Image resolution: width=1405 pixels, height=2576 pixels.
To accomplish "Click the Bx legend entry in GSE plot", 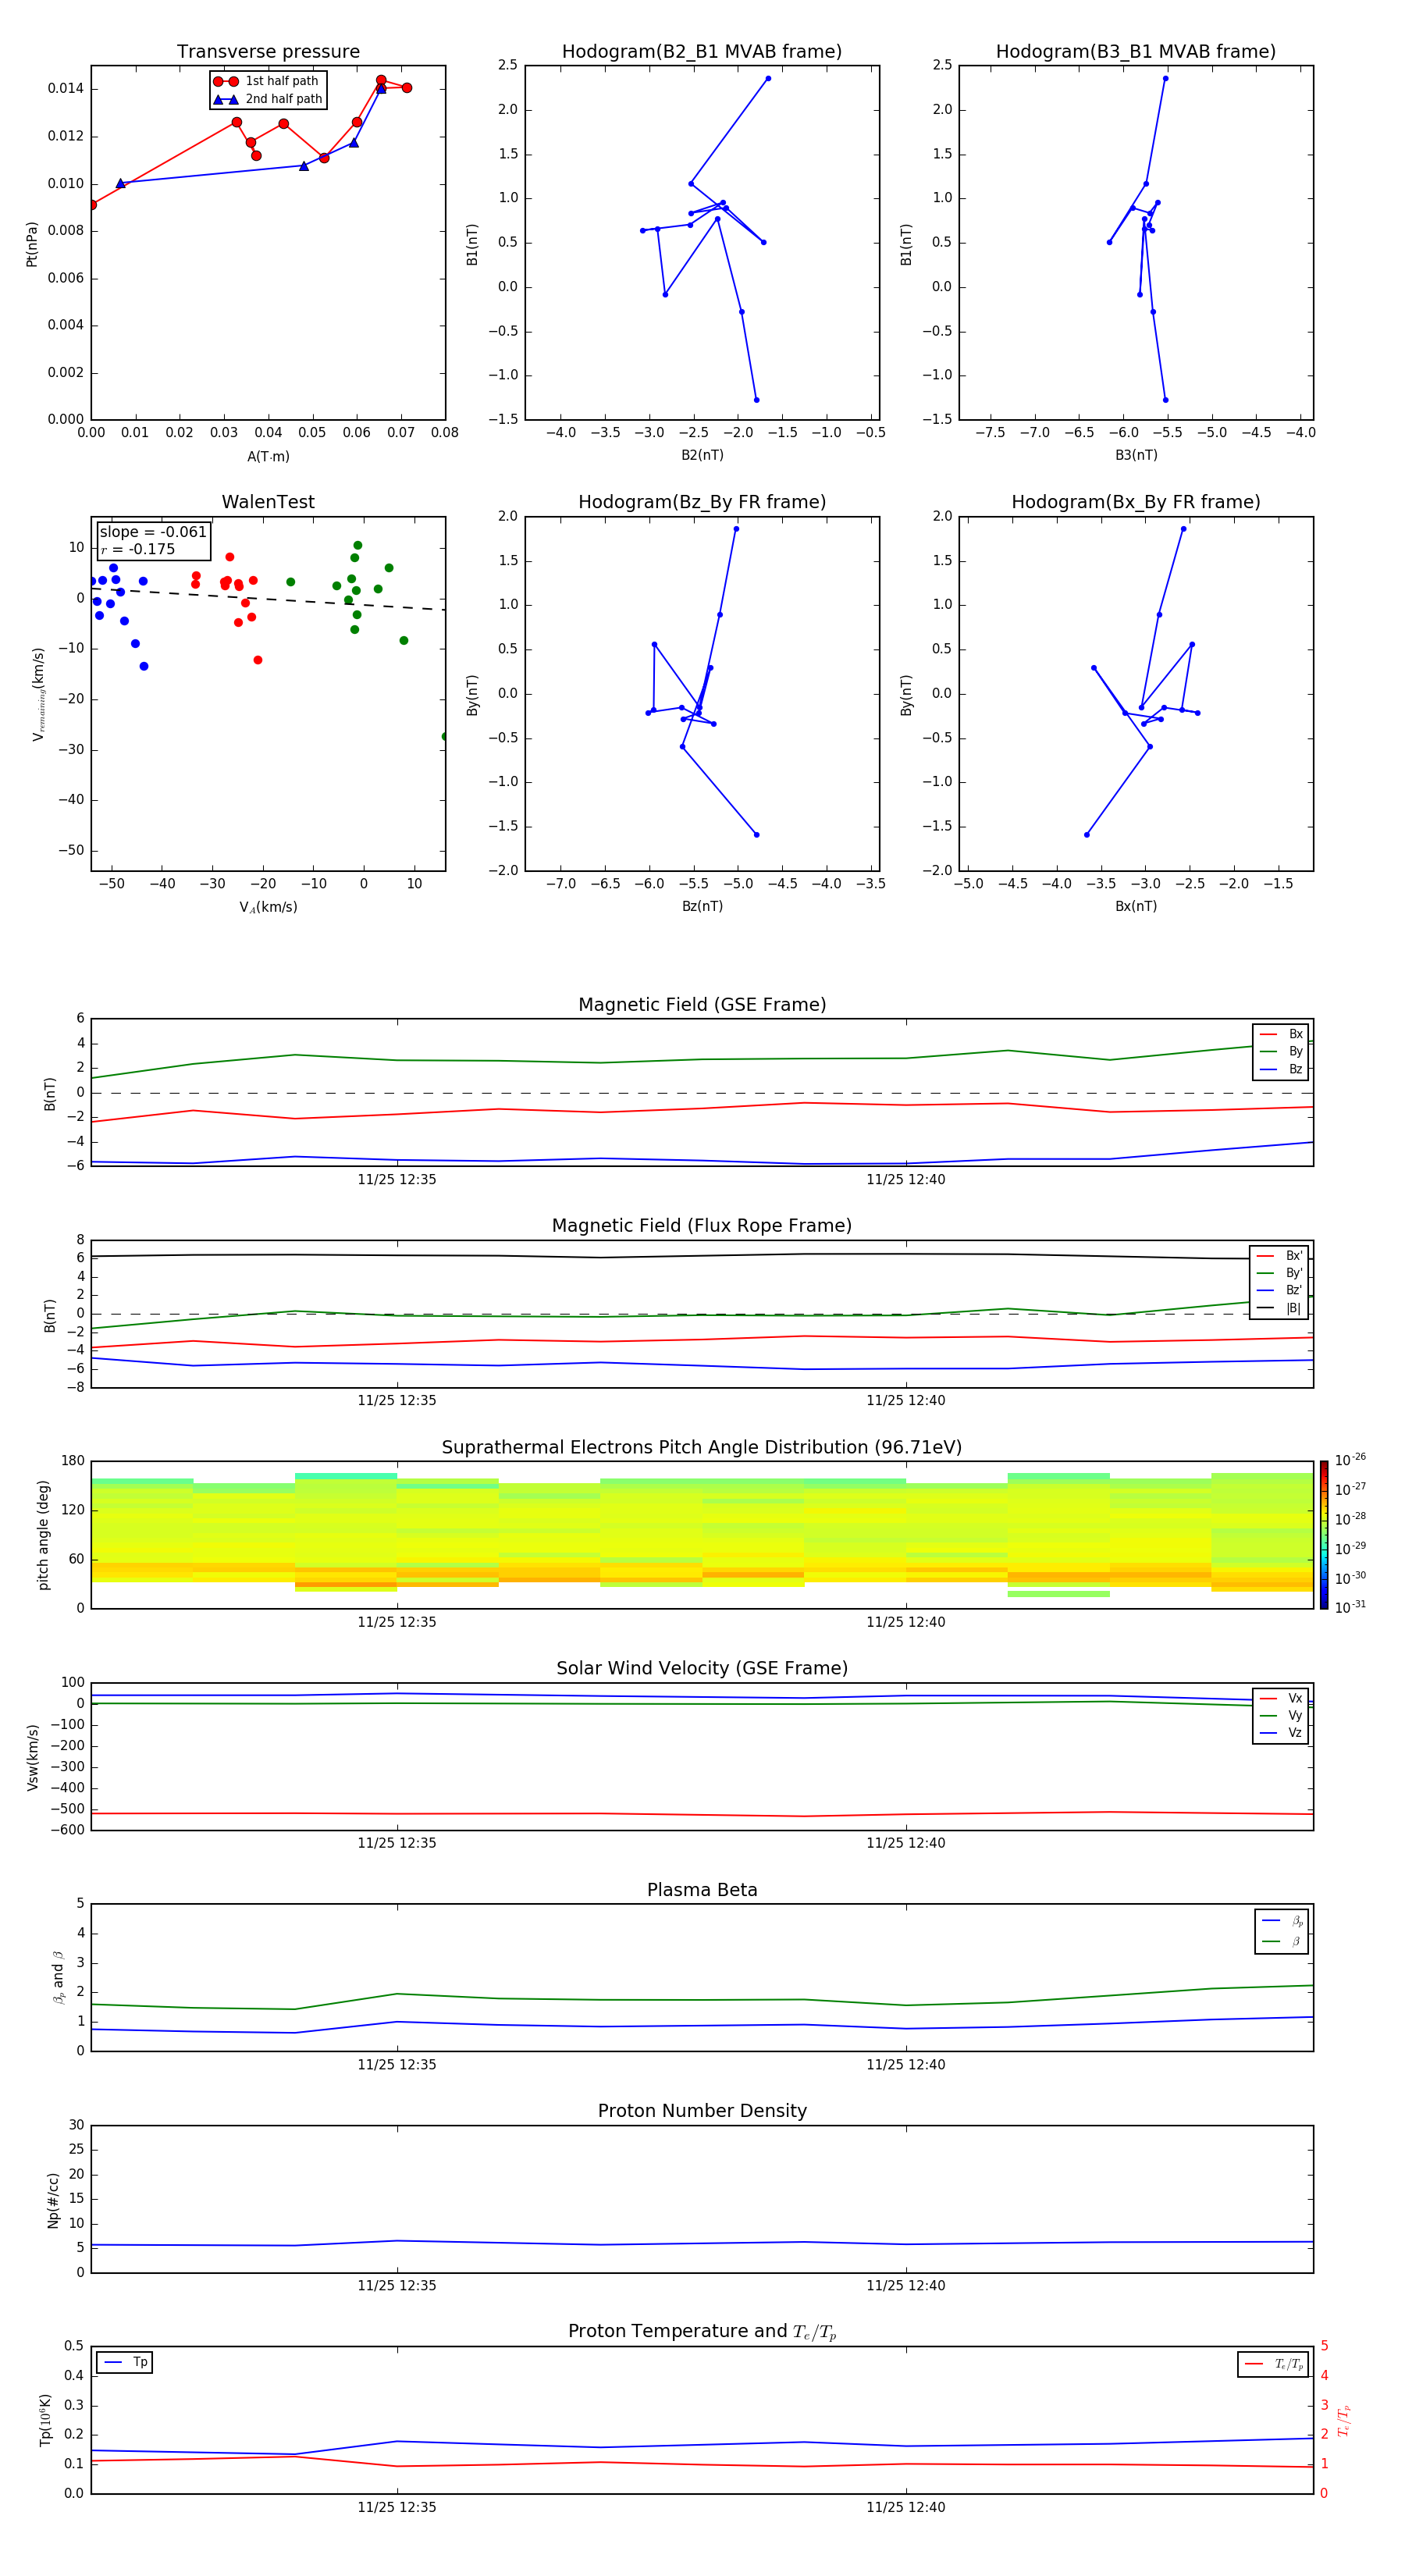I will tap(1281, 1034).
